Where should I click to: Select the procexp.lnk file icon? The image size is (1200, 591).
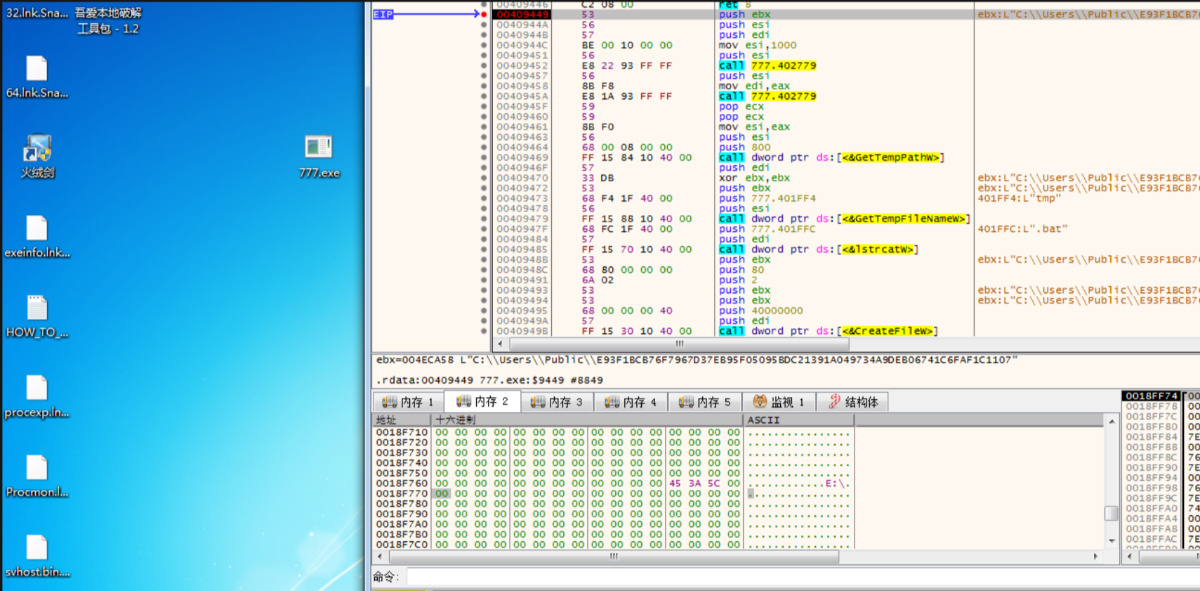(x=37, y=389)
